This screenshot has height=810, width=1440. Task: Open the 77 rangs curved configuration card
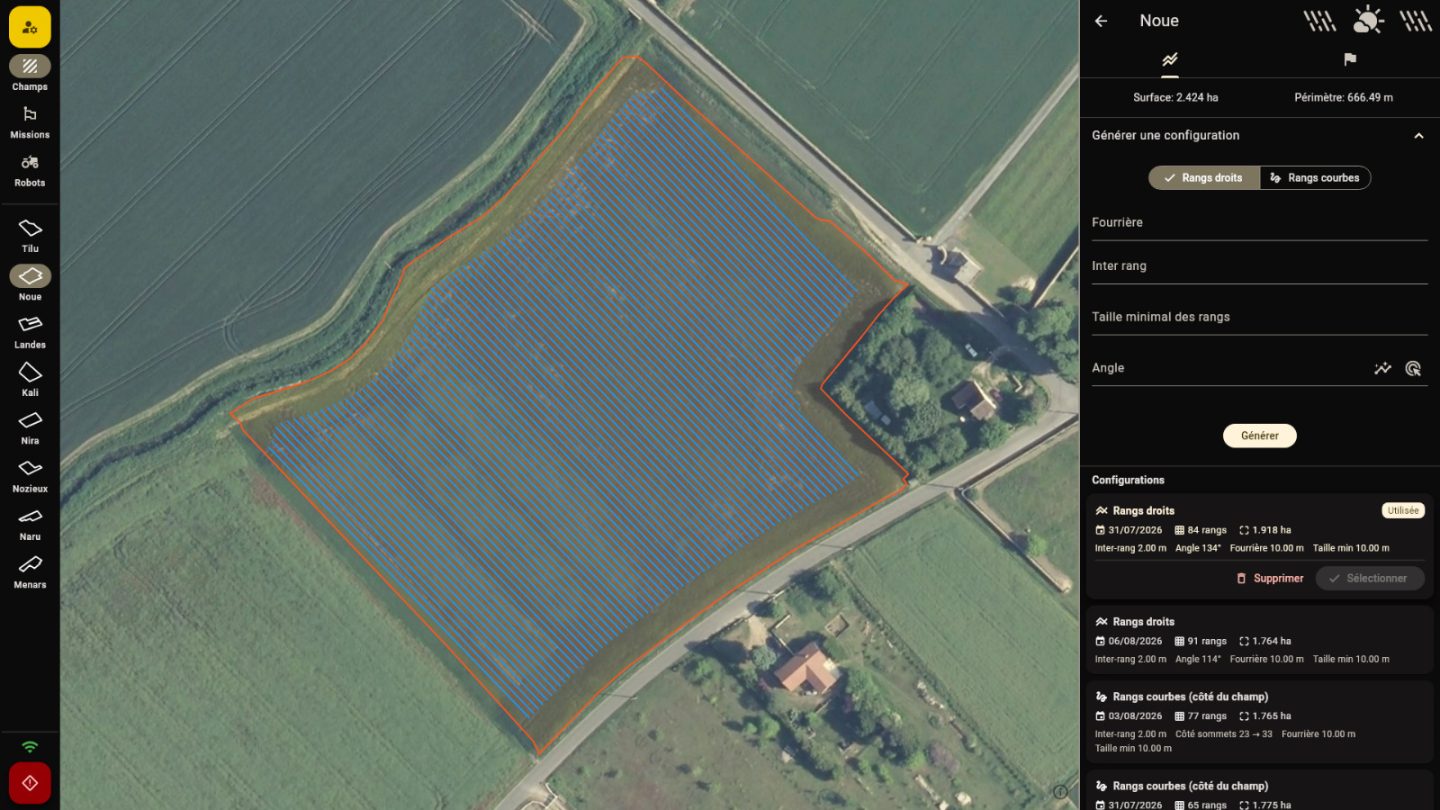click(x=1260, y=722)
